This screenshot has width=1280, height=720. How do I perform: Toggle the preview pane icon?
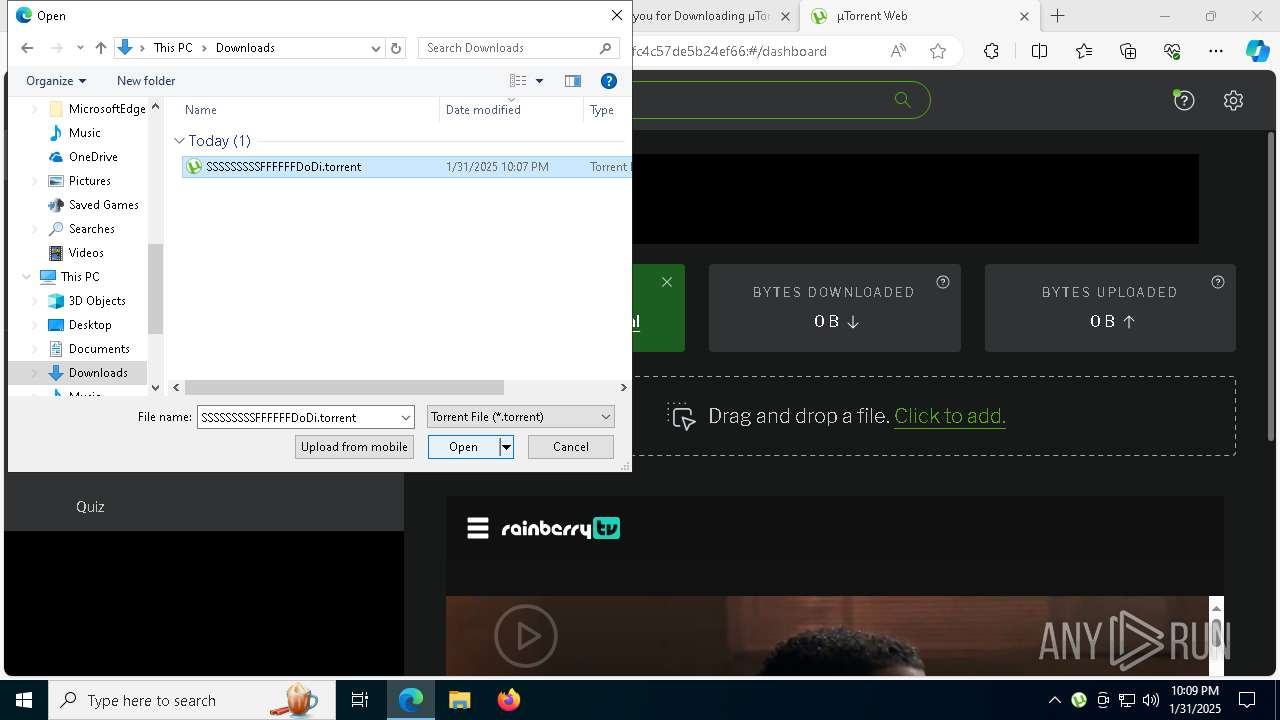[x=573, y=81]
